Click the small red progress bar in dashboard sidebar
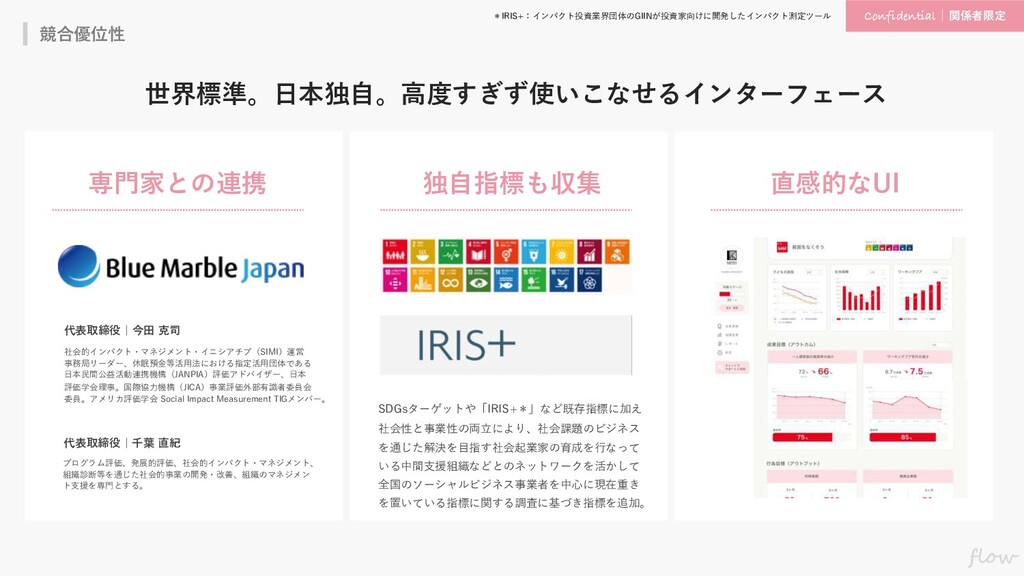The width and height of the screenshot is (1024, 576). (725, 295)
